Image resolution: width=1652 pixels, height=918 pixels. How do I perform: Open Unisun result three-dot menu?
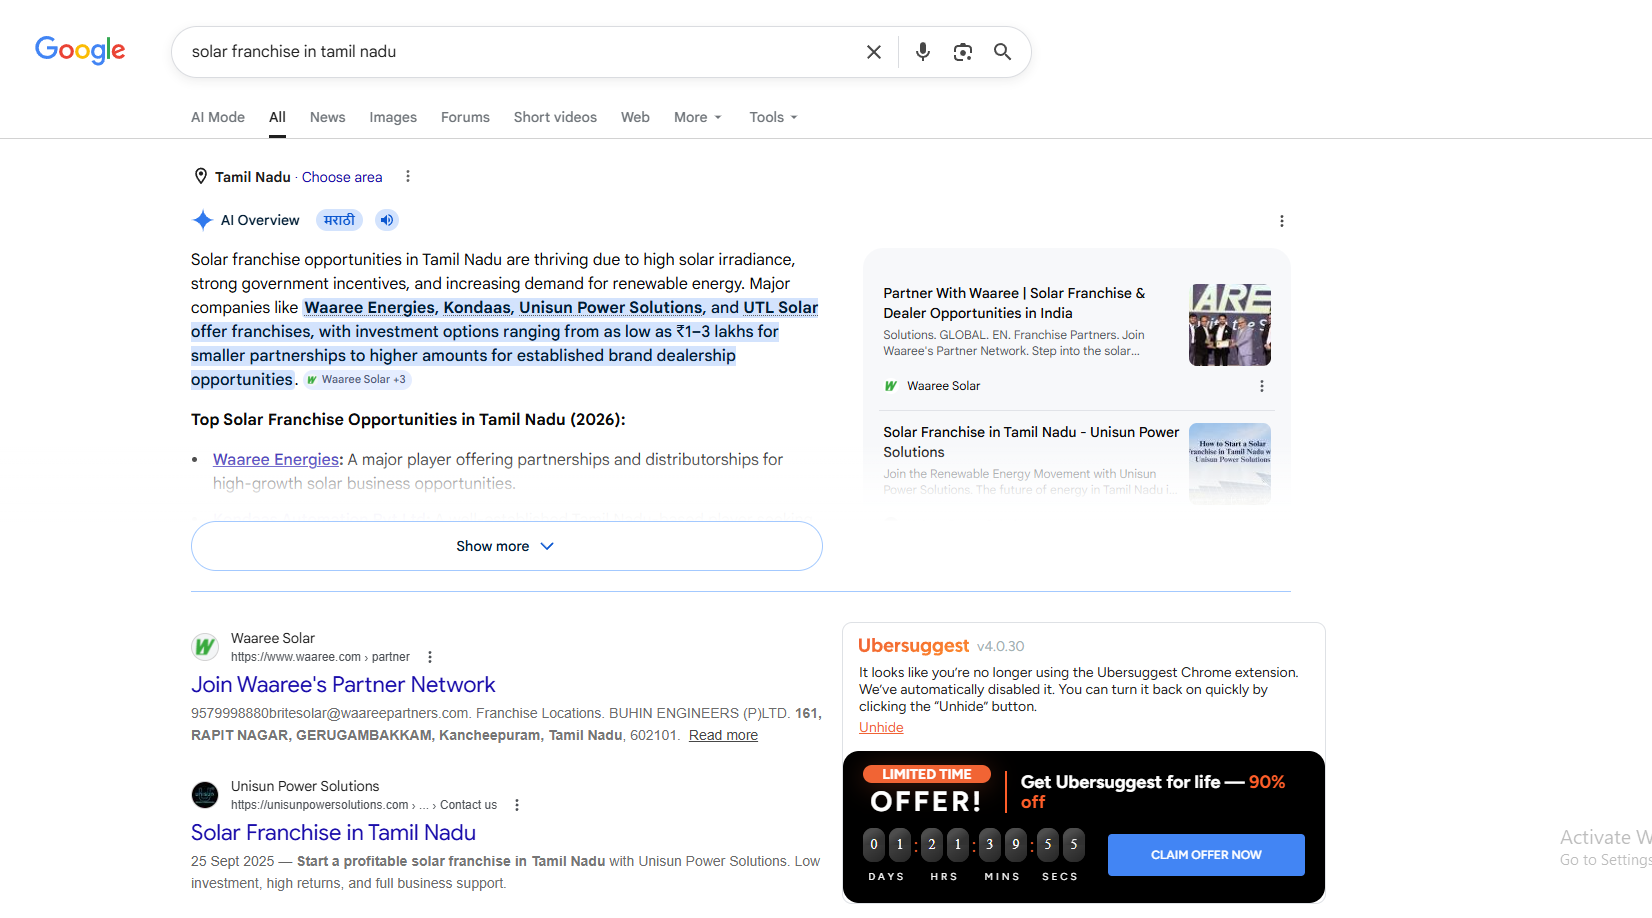[517, 805]
